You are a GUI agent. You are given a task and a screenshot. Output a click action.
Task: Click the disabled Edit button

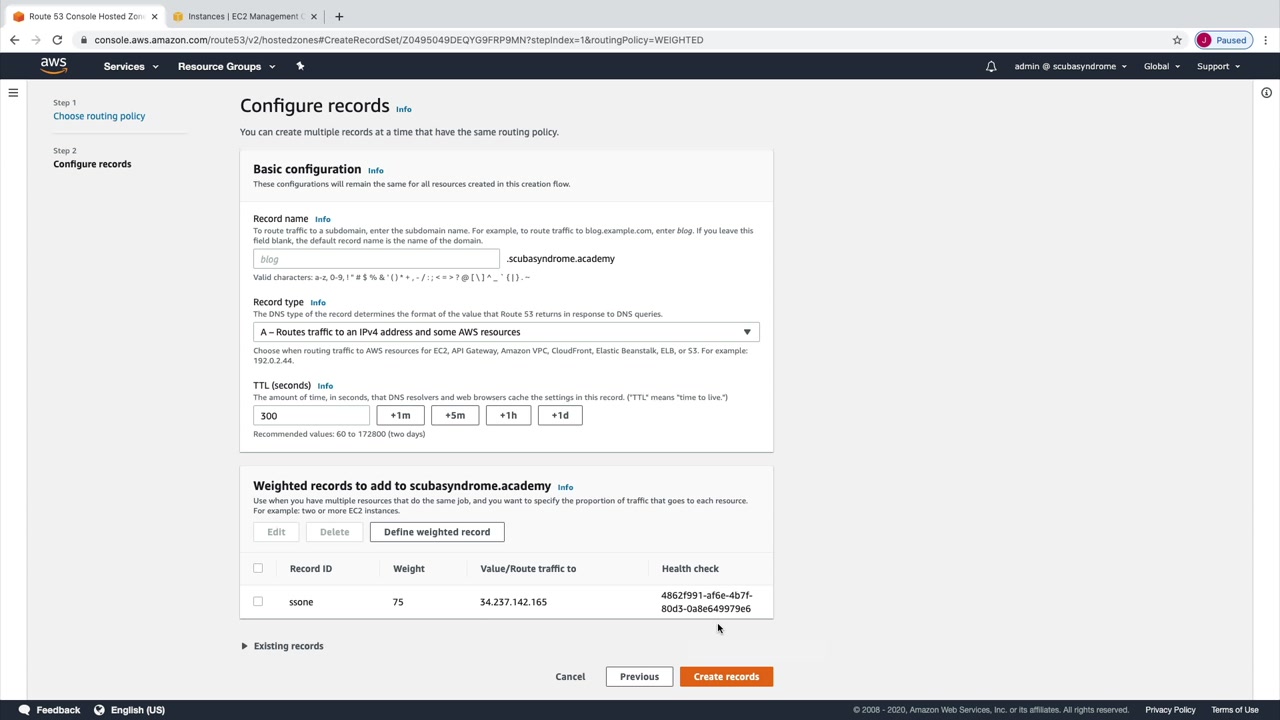click(x=276, y=532)
